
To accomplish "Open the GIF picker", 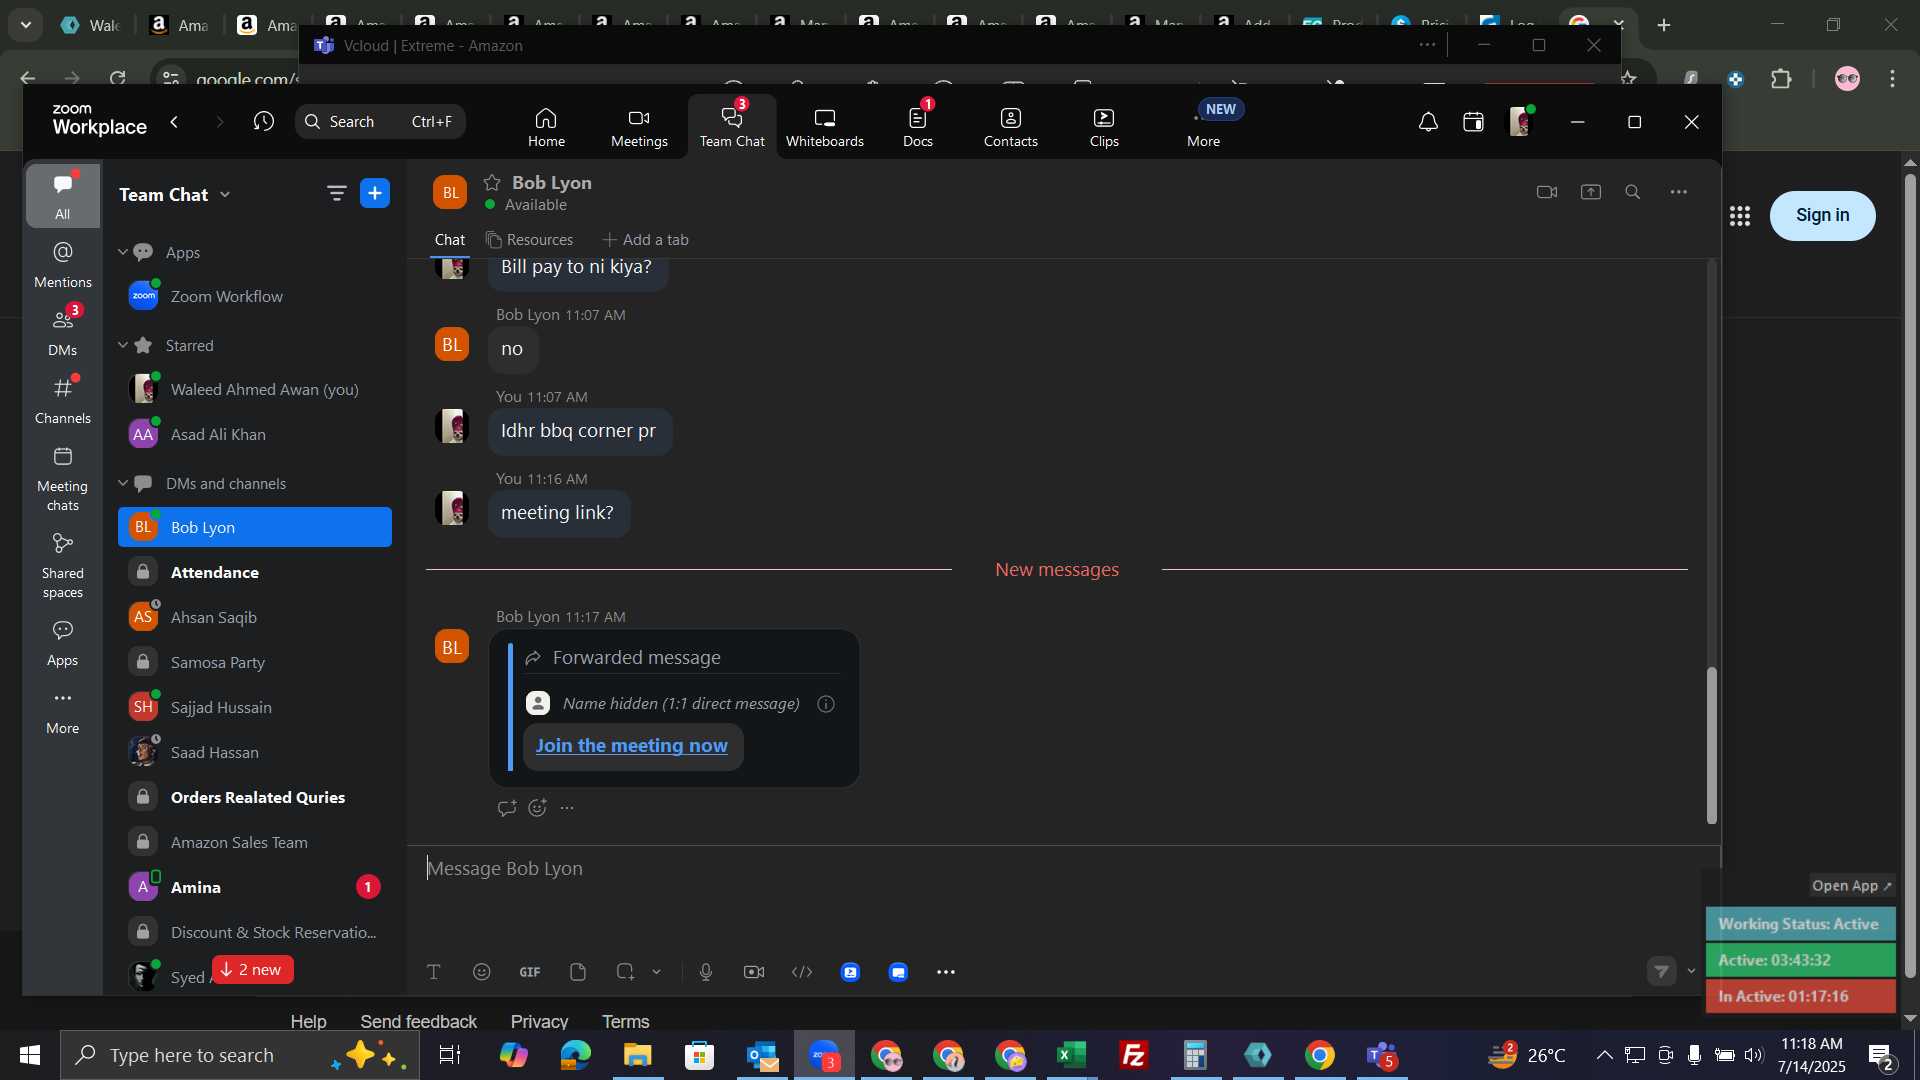I will coord(530,972).
